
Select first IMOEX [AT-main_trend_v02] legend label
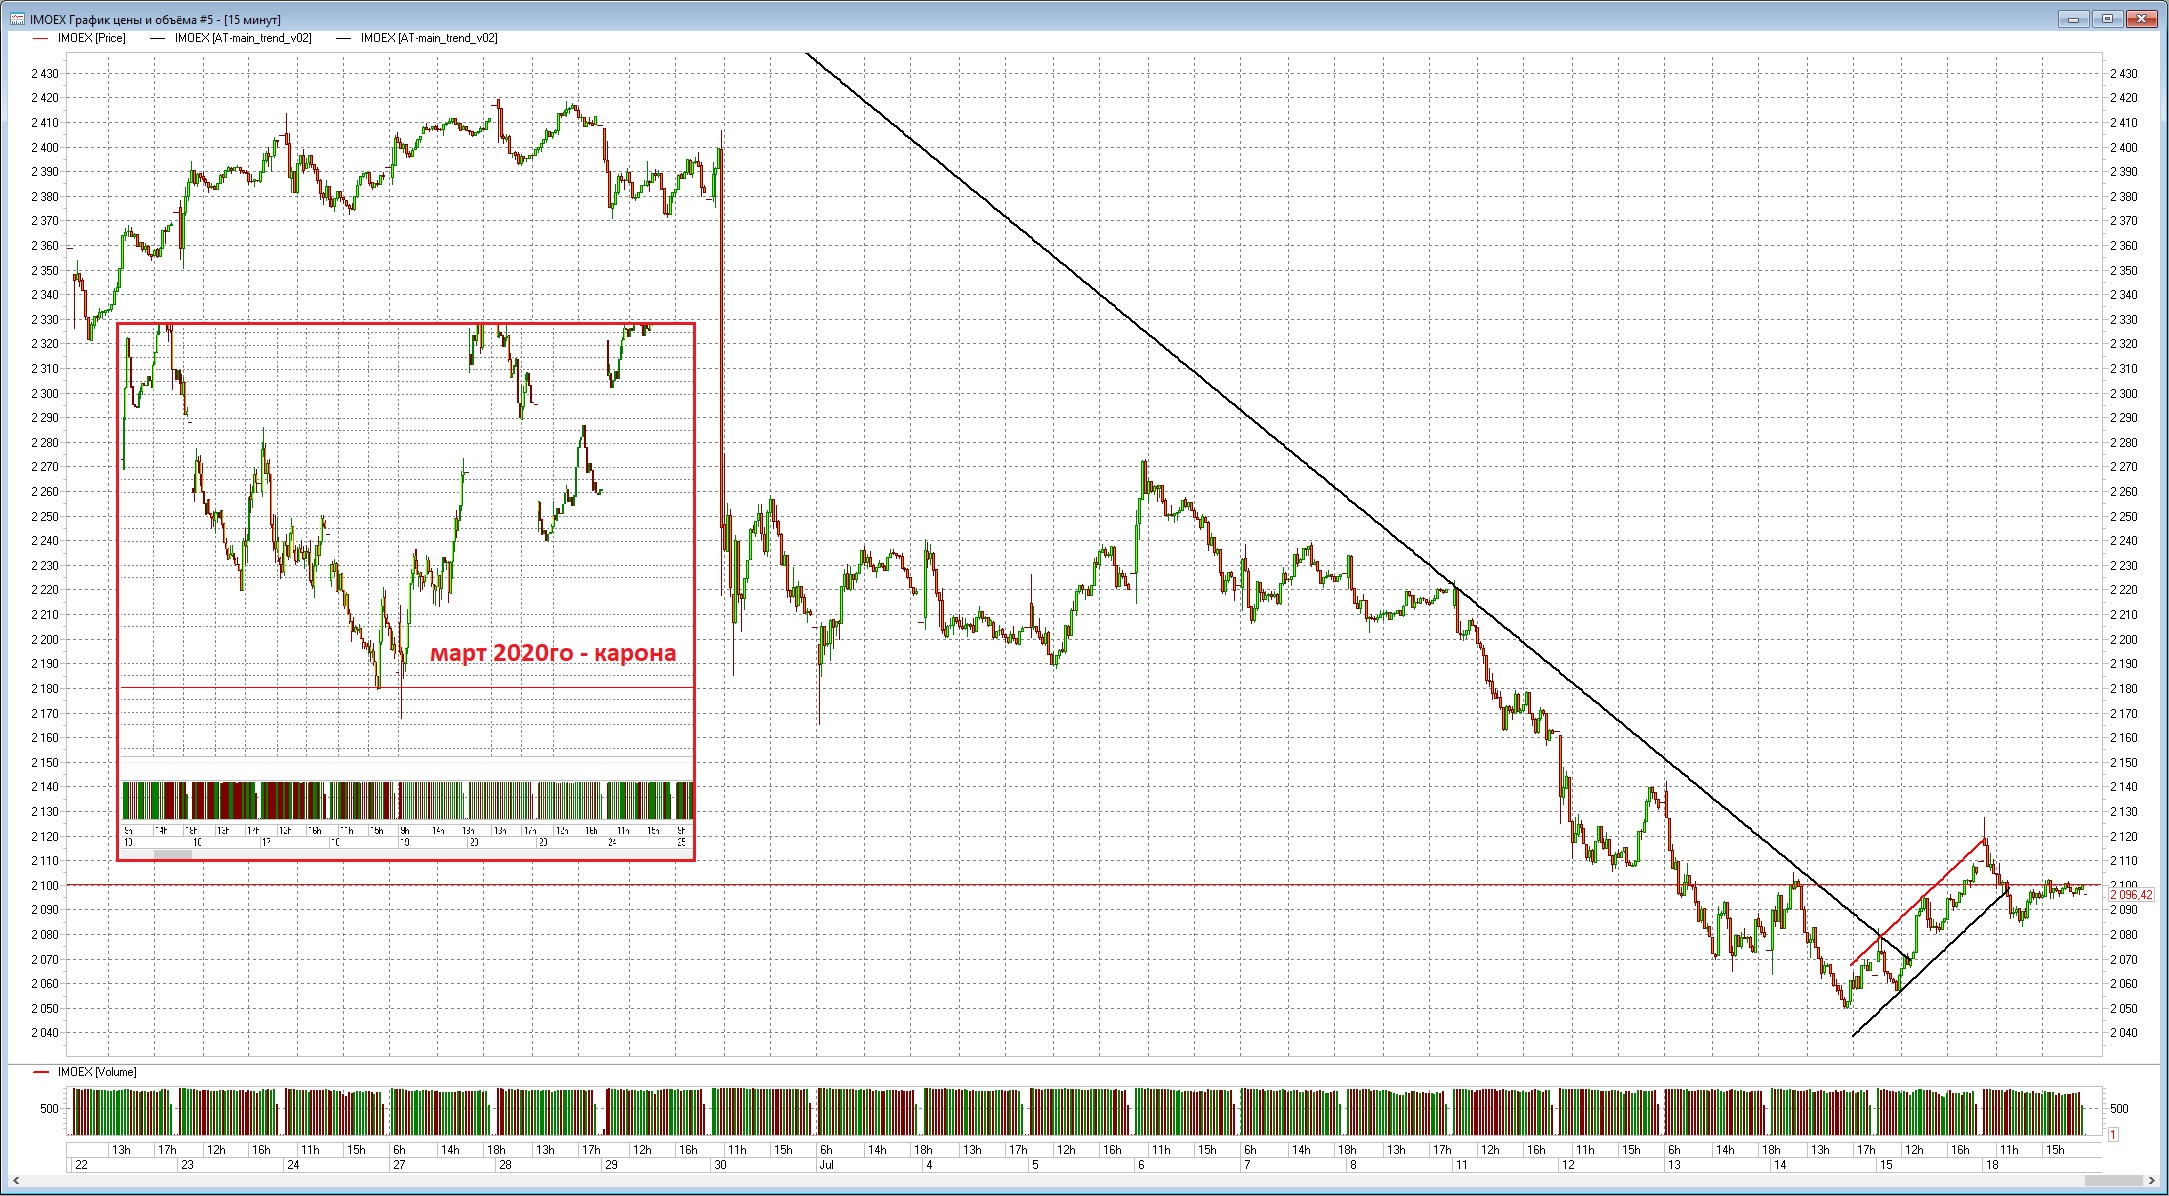[x=243, y=38]
